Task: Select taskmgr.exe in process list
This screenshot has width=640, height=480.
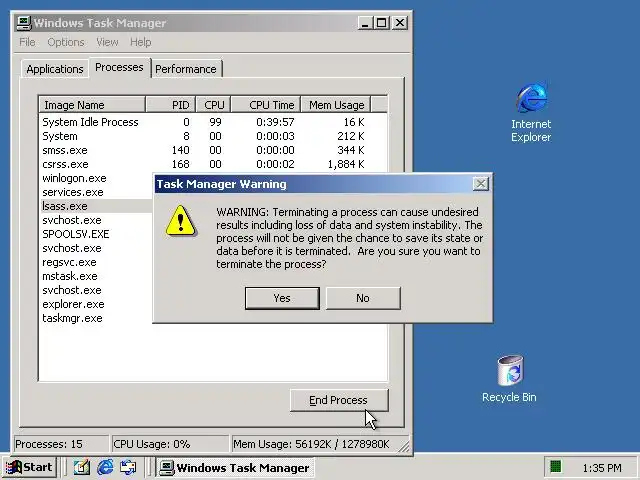Action: pyautogui.click(x=72, y=318)
